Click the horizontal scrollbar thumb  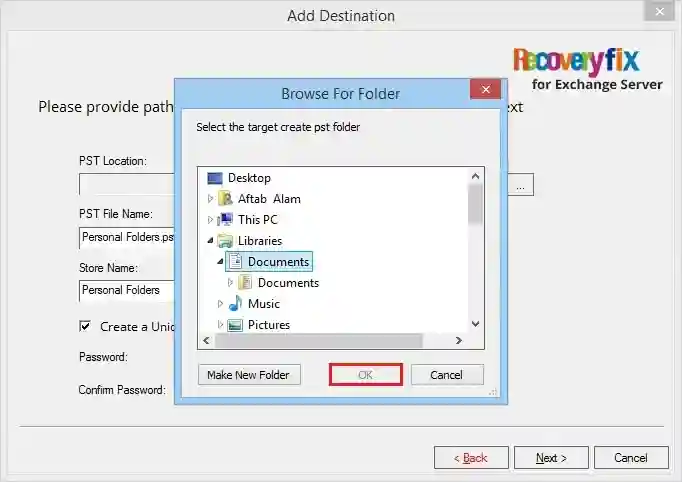318,341
